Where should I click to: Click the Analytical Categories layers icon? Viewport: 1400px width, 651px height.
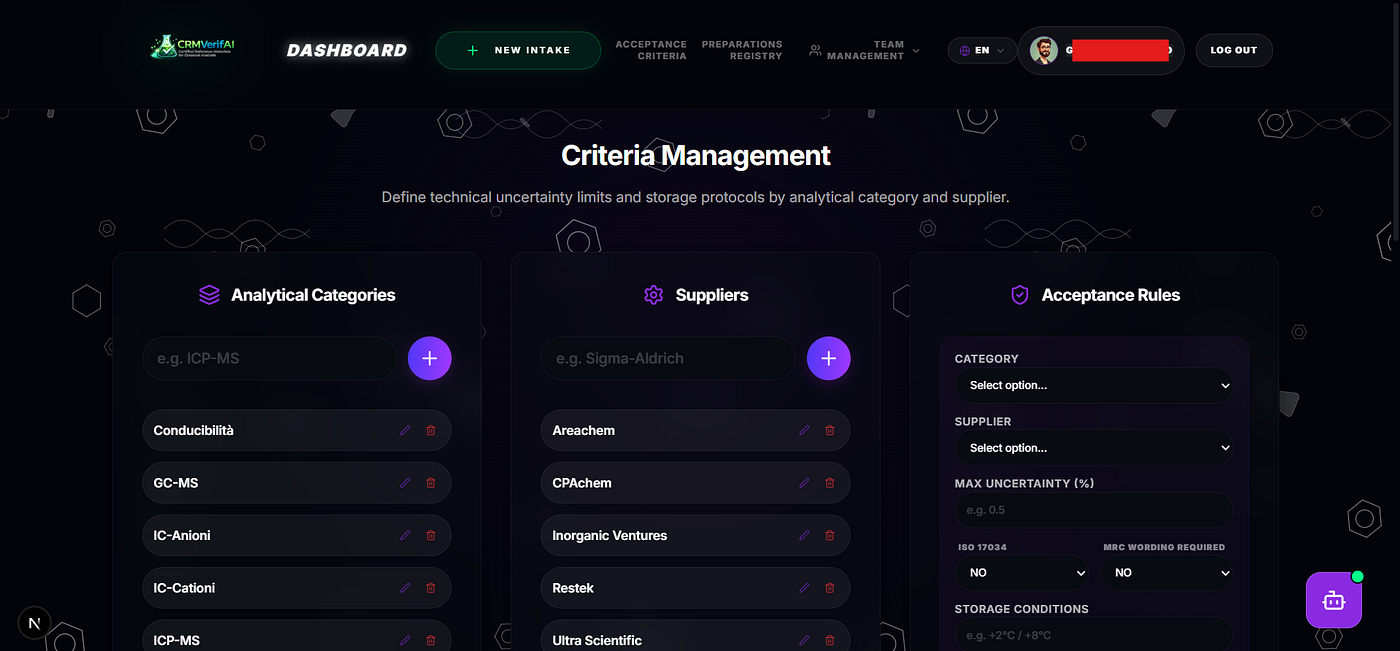click(x=209, y=295)
